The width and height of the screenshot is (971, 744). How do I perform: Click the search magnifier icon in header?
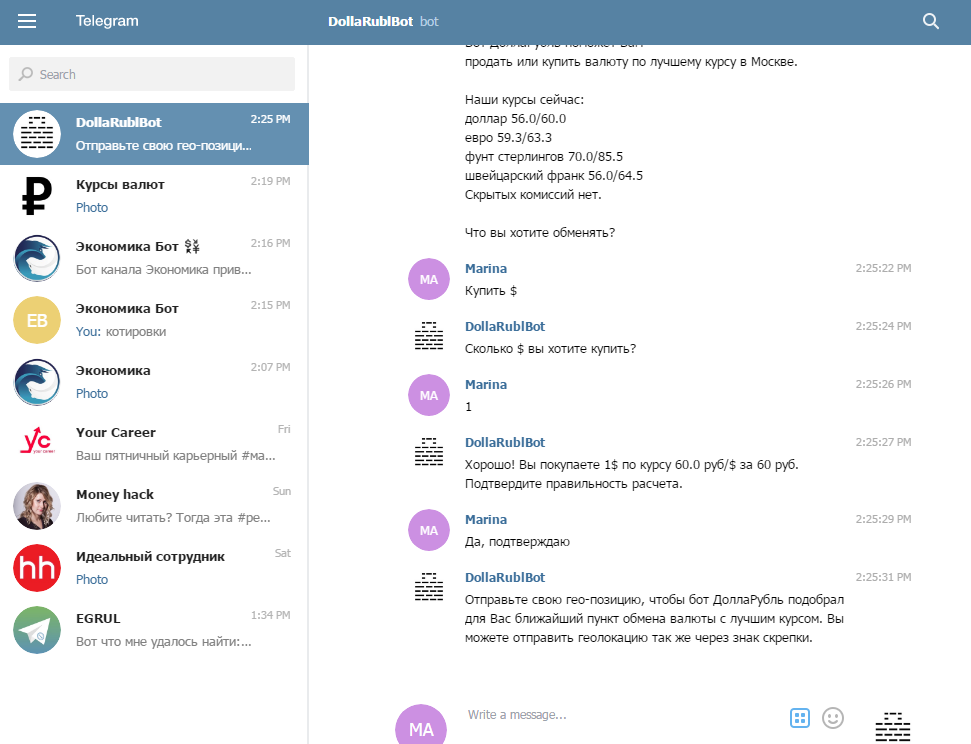931,21
